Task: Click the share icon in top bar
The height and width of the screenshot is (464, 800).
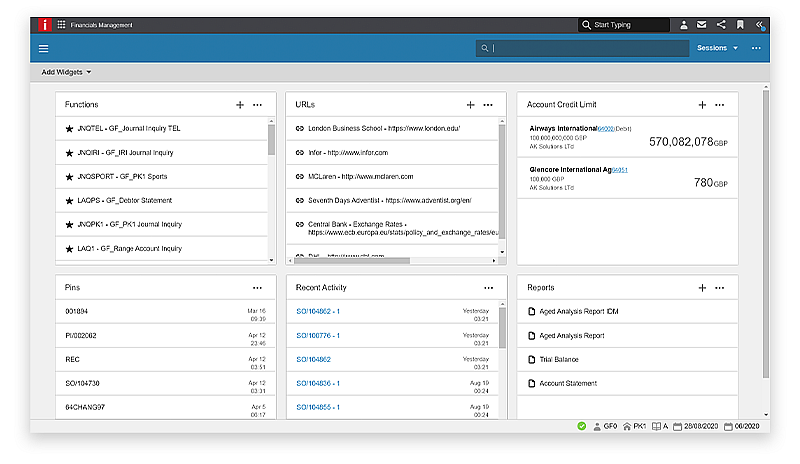Action: click(721, 24)
